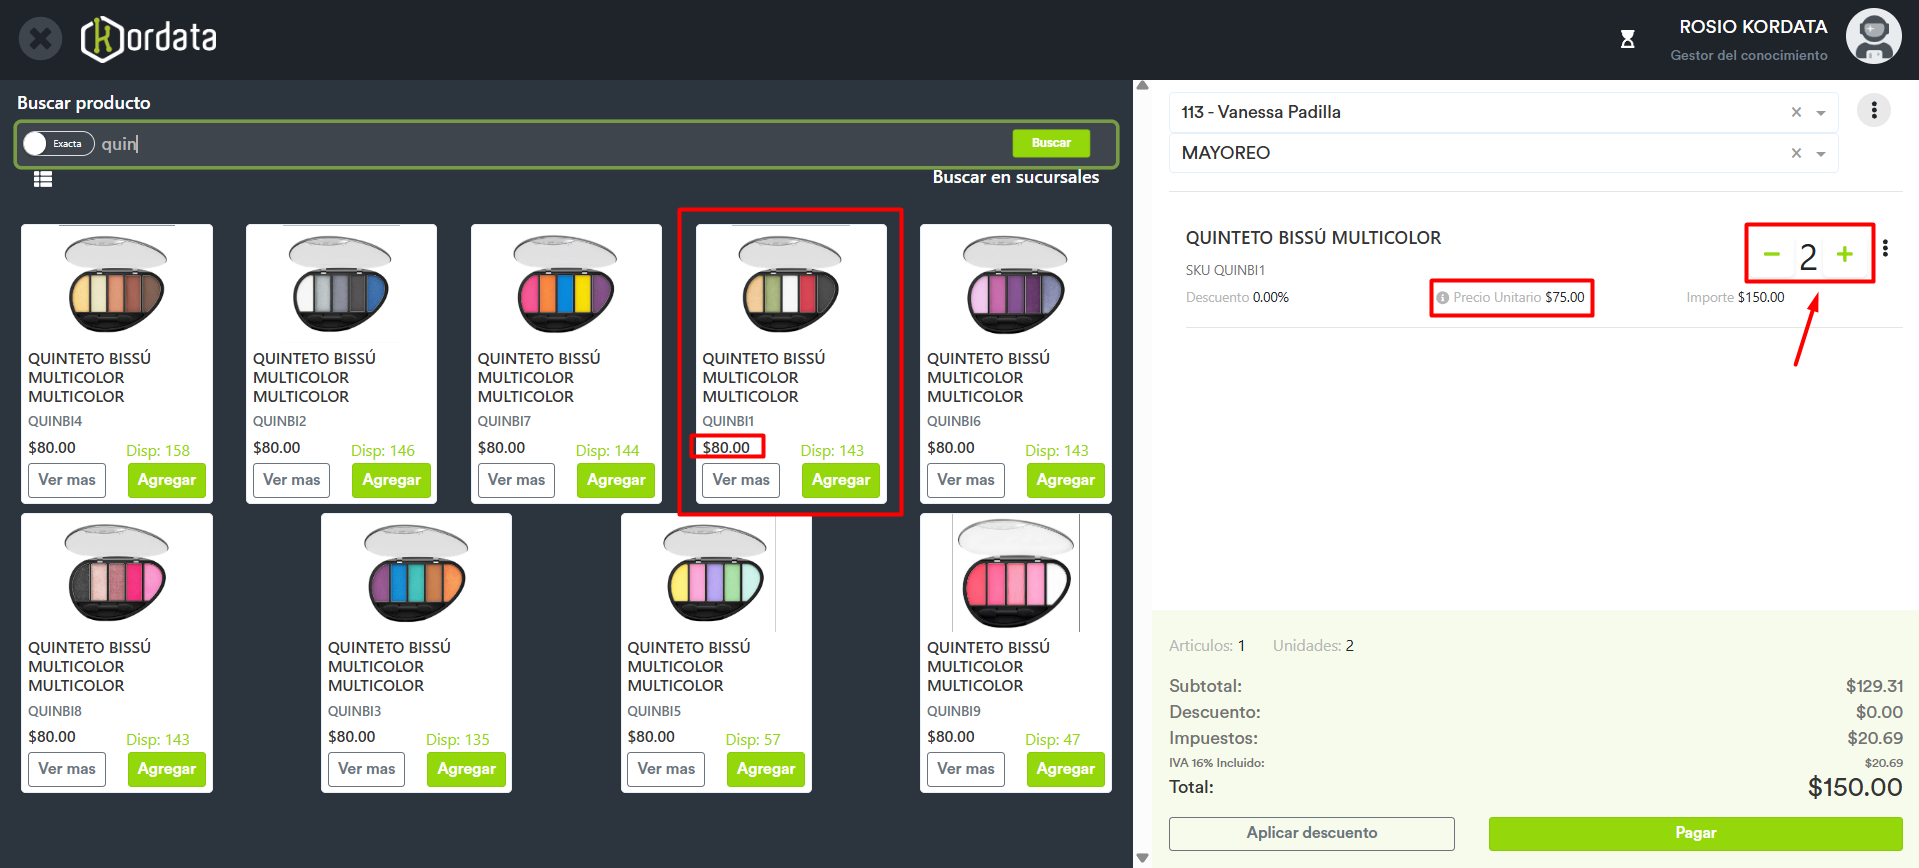1919x868 pixels.
Task: Expand the customer dropdown arrow
Action: 1821,113
